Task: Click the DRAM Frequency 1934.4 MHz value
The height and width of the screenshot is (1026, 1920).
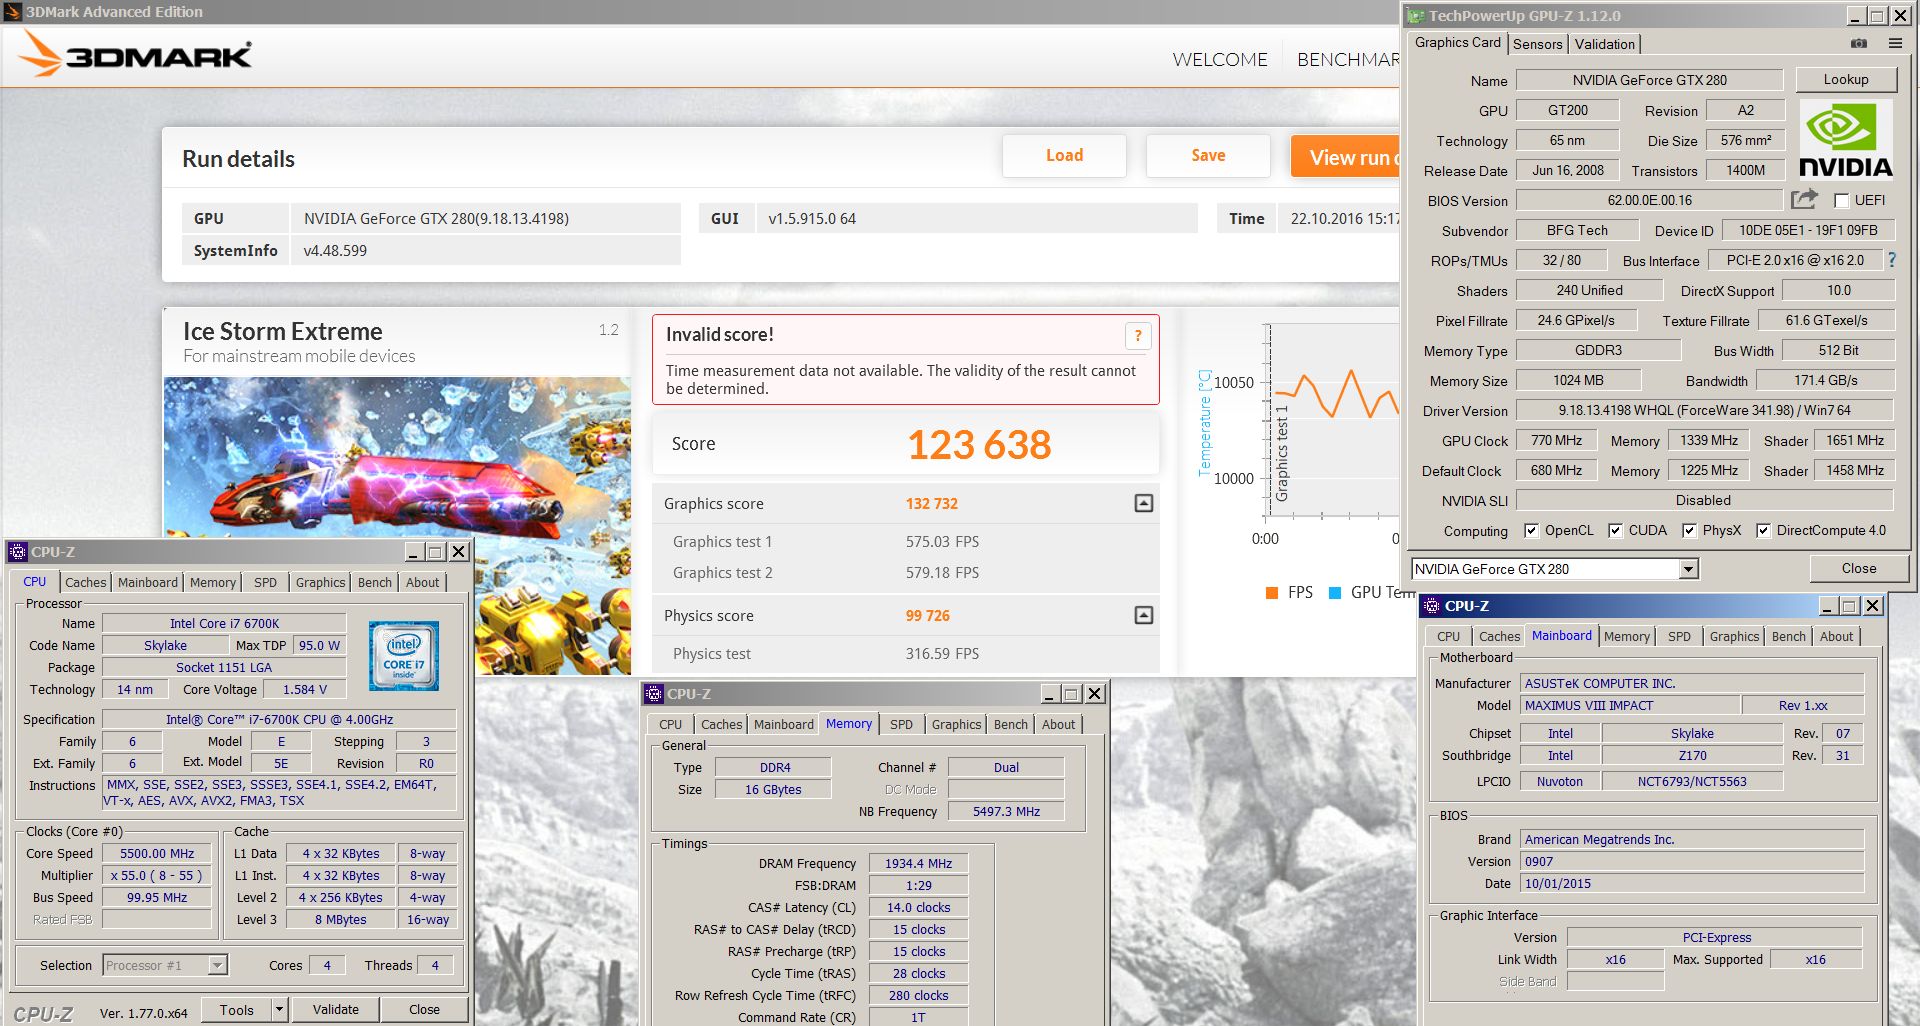Action: click(918, 863)
